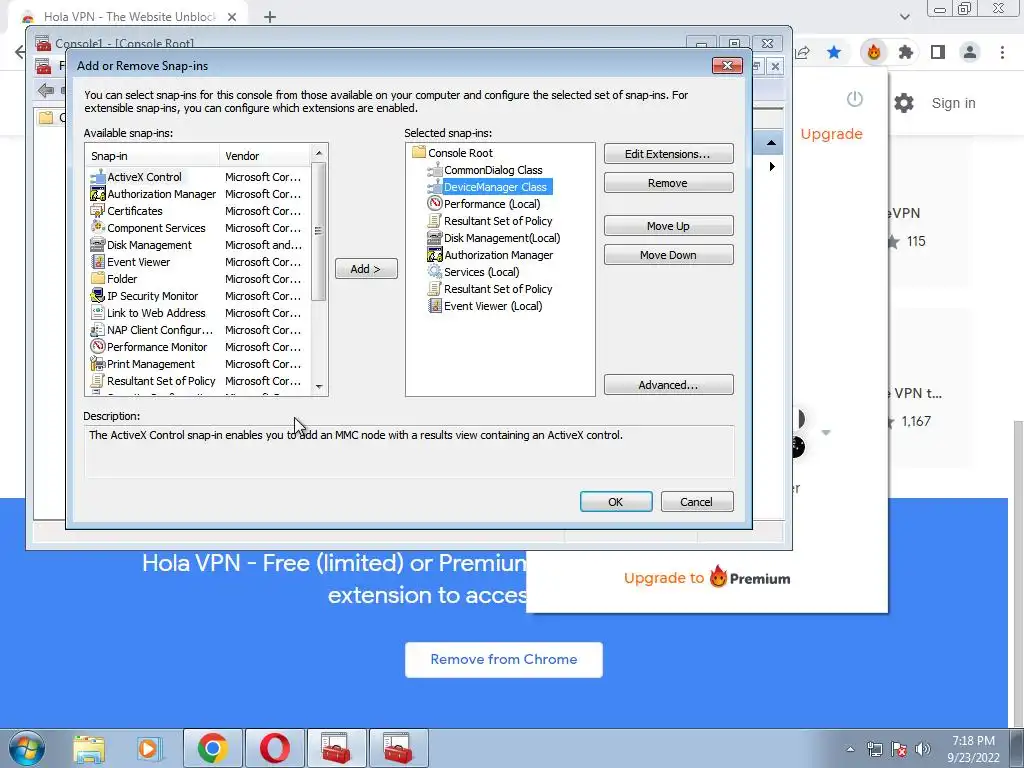Click the Move Up button
The height and width of the screenshot is (768, 1024).
click(x=668, y=226)
